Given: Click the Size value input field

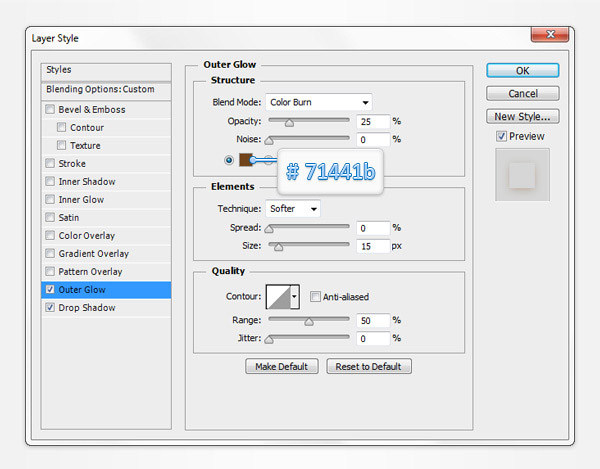Looking at the screenshot, I should tap(371, 246).
